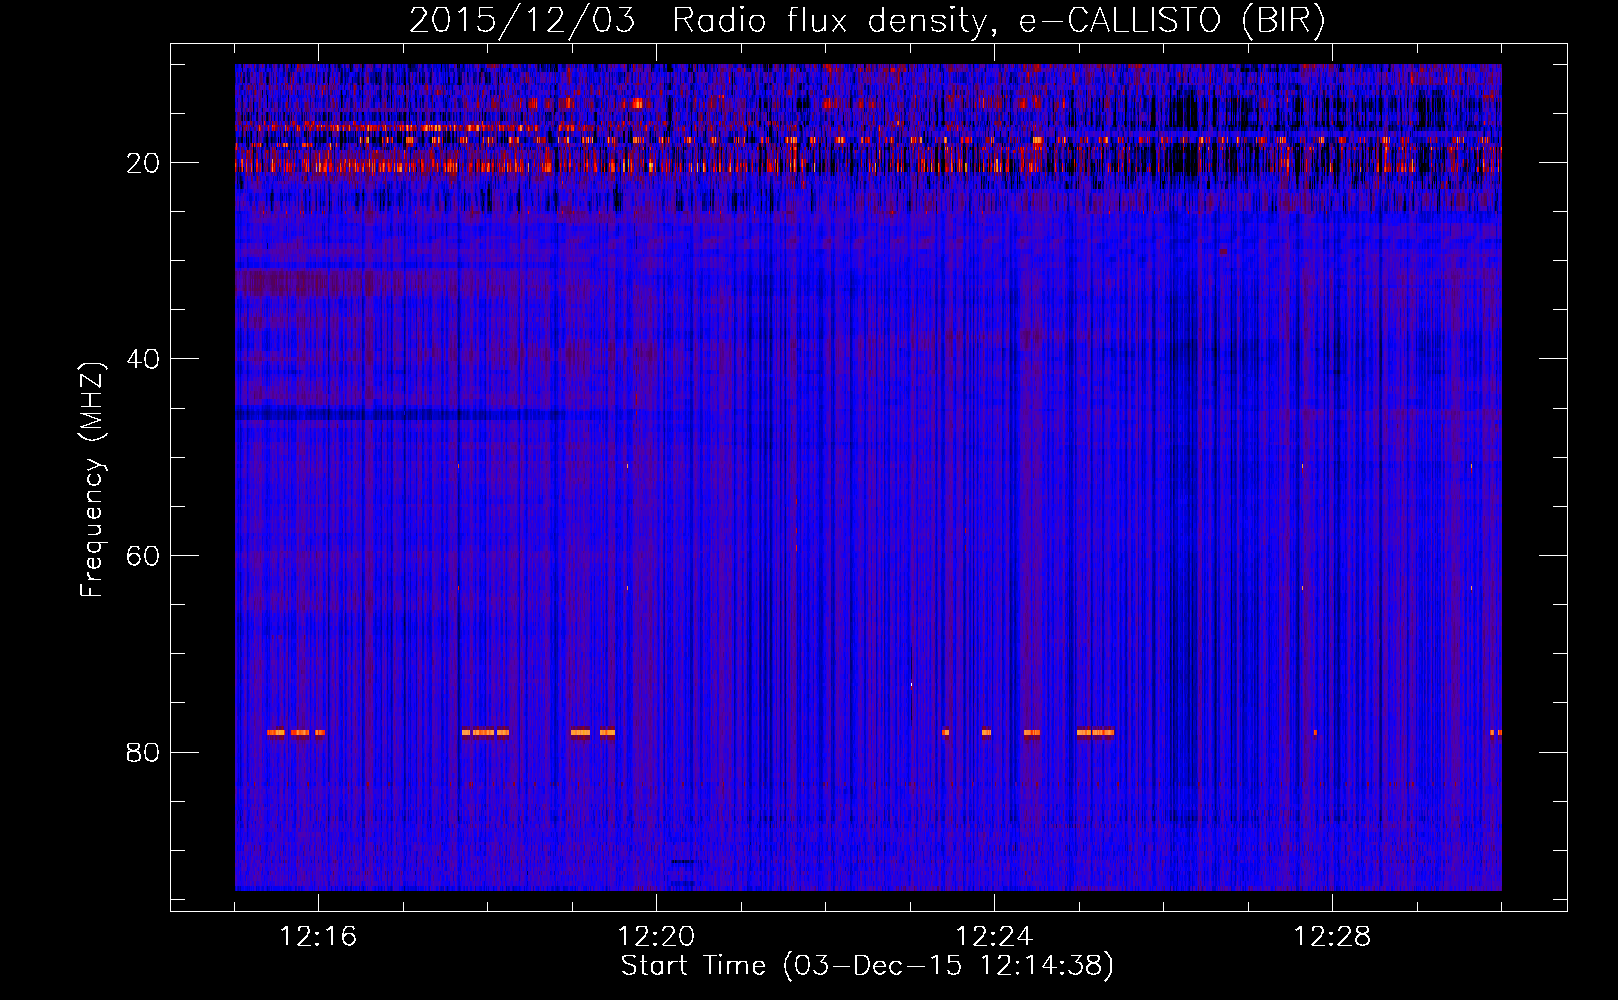Screen dimensions: 1618x1000
Task: Click the frequency tick label 20
Action: 144,163
